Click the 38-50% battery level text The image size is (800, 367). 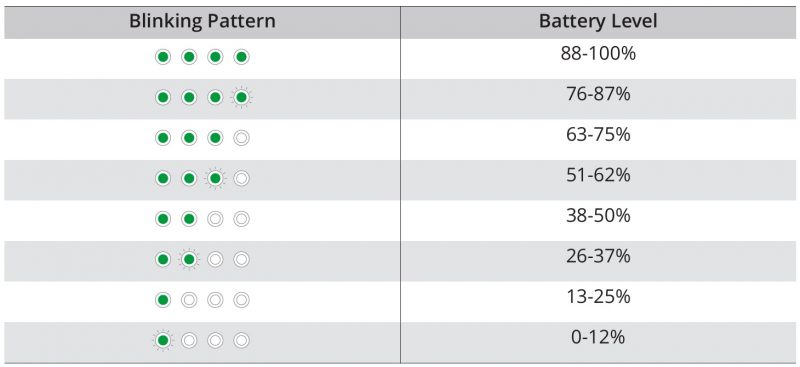click(x=598, y=216)
